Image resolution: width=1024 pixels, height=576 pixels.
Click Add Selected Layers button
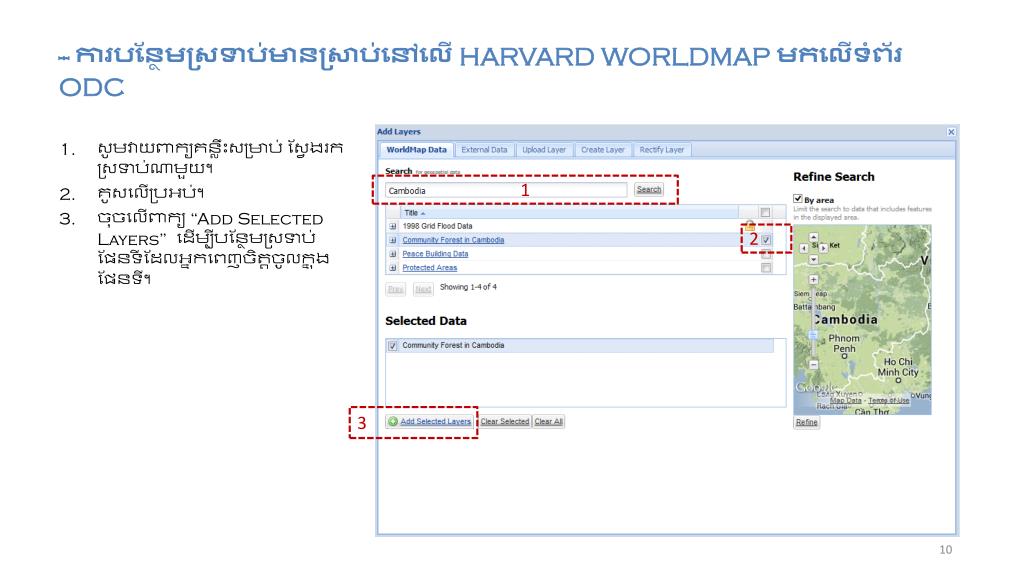[x=429, y=421]
